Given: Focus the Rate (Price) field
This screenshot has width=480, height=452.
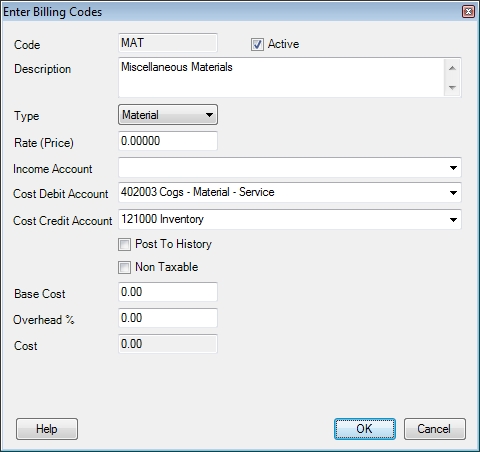Looking at the screenshot, I should (x=168, y=141).
